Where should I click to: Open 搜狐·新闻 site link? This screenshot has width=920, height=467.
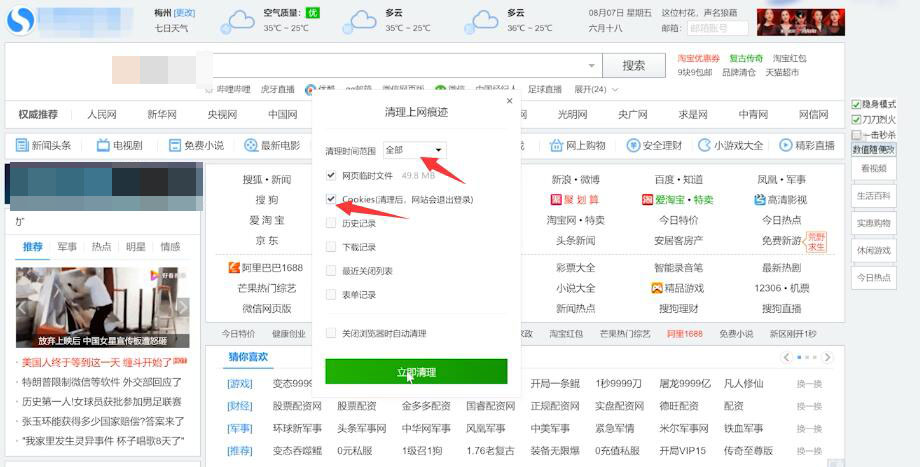click(x=267, y=180)
